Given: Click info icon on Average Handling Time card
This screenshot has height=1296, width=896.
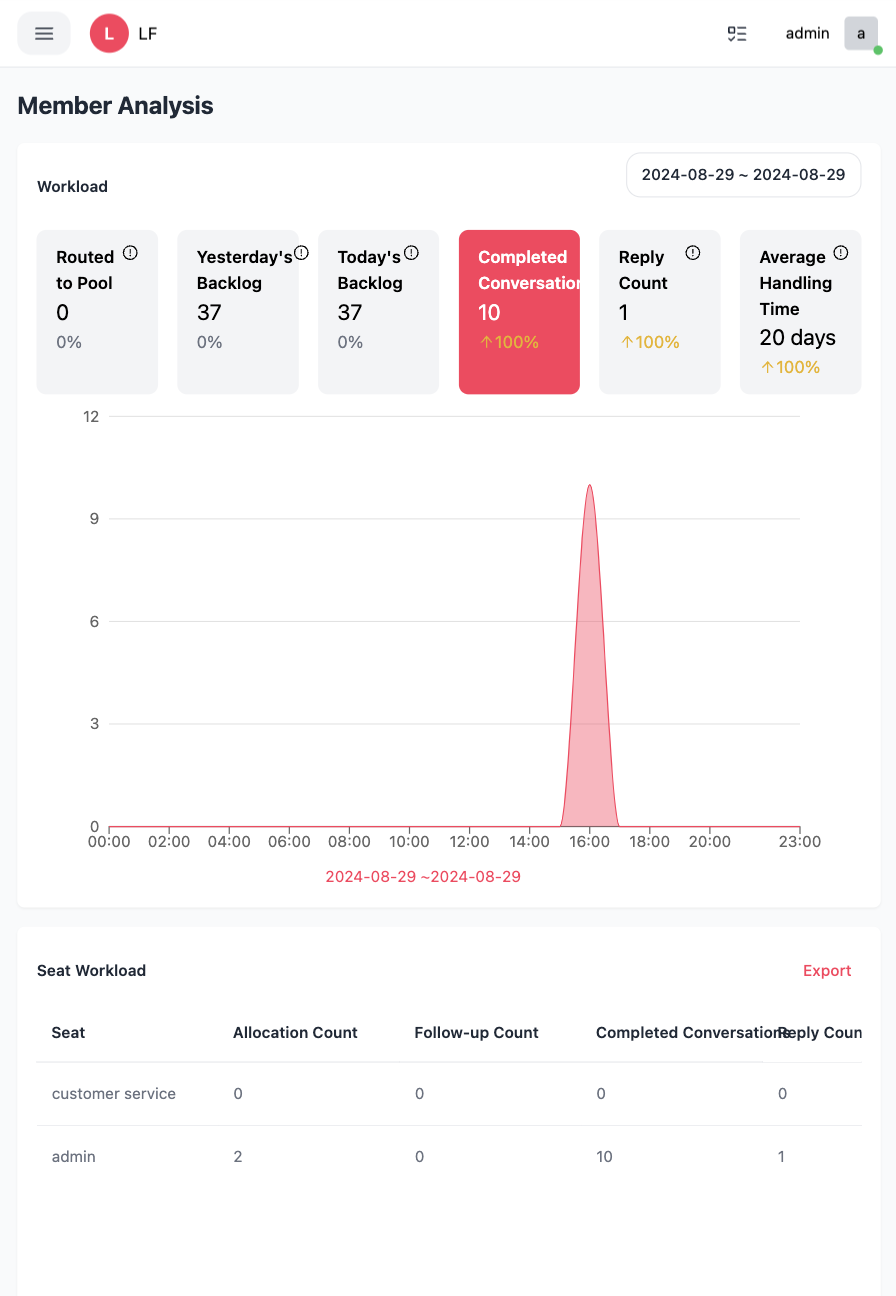Looking at the screenshot, I should tap(840, 253).
